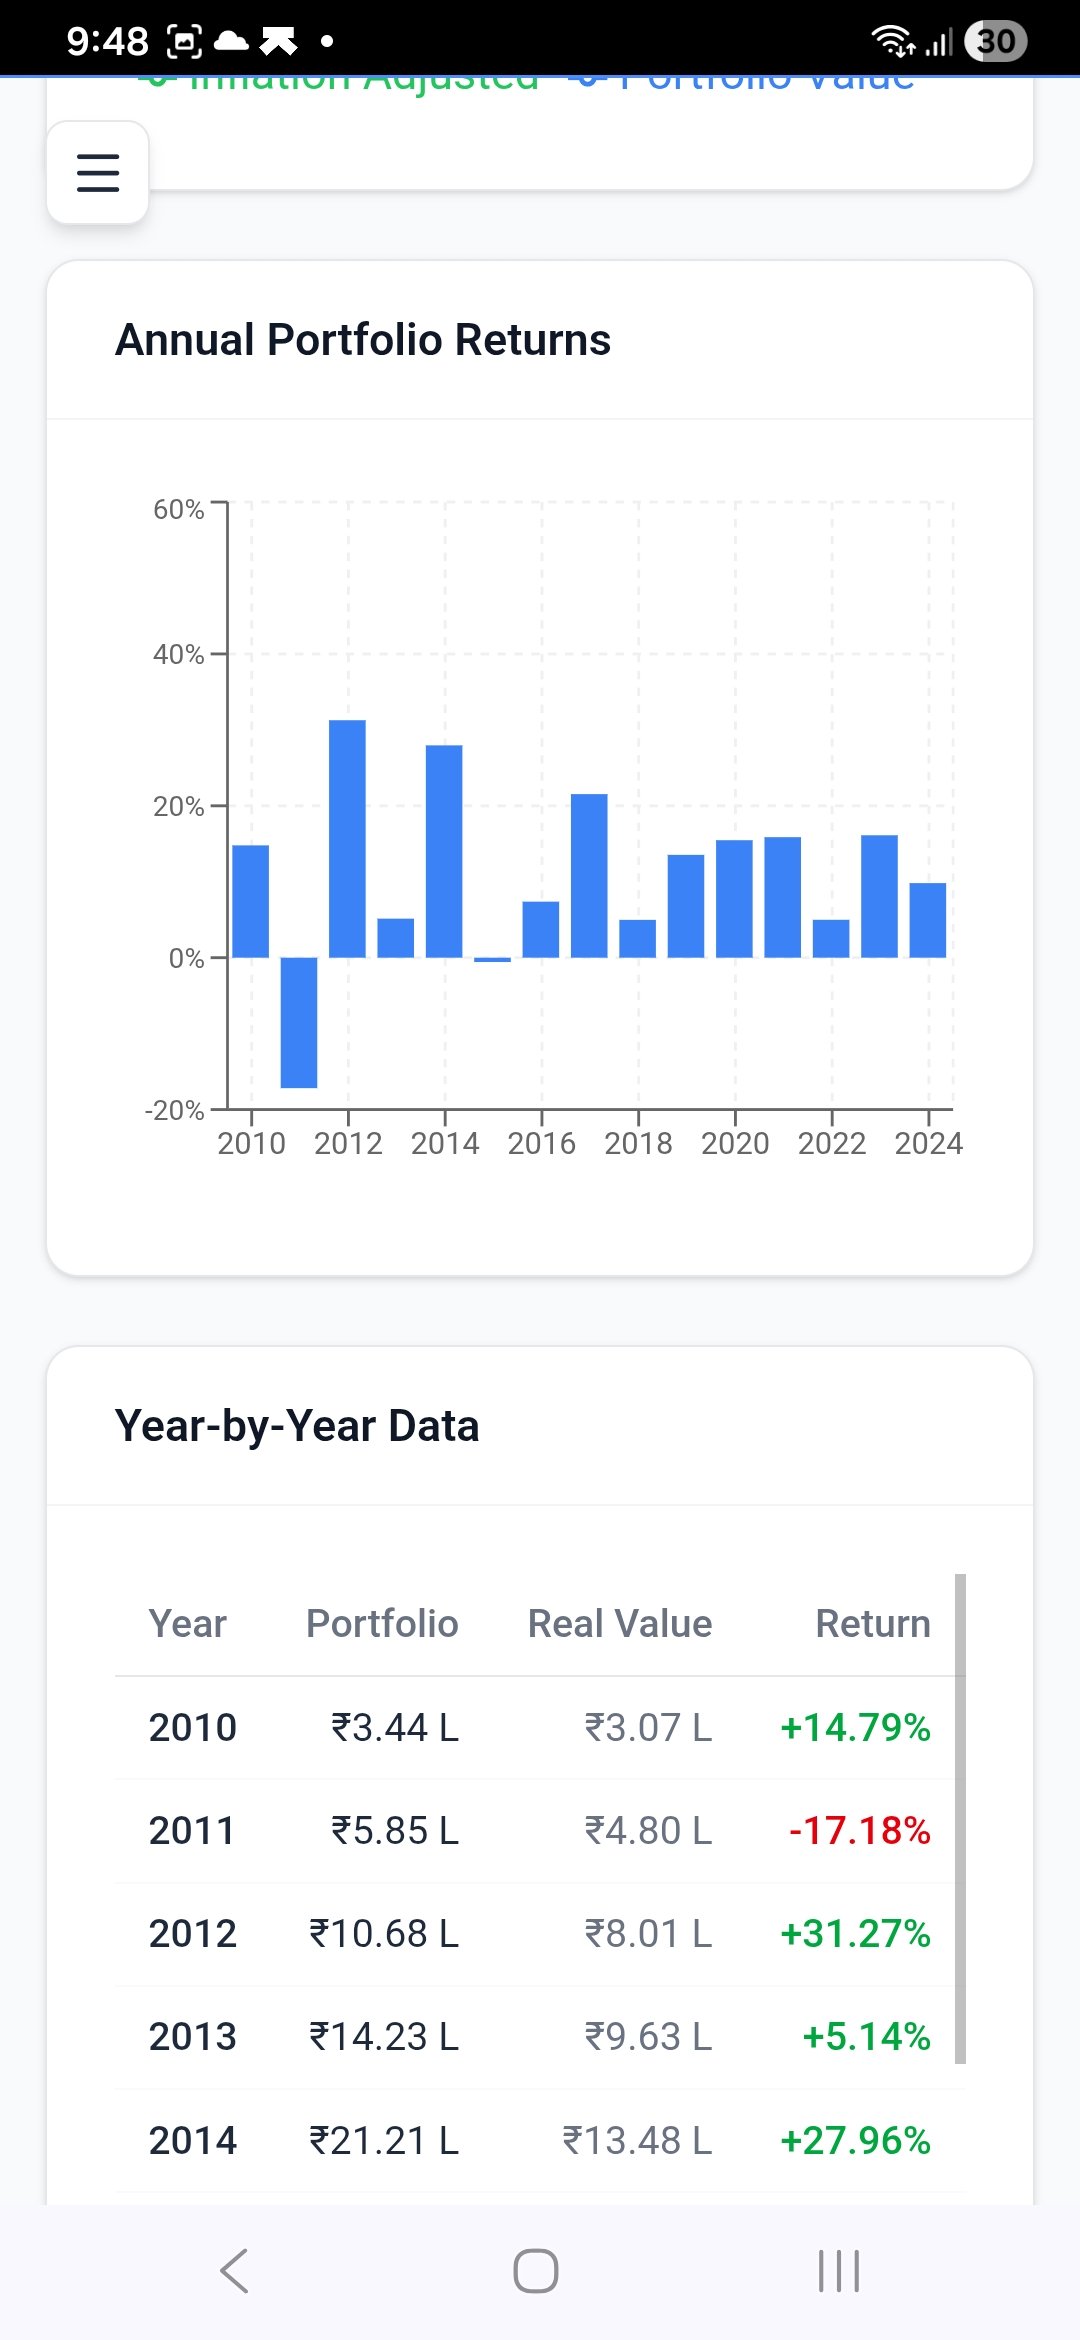Tap the 2014 return bar in chart
The image size is (1080, 2340).
pyautogui.click(x=444, y=851)
